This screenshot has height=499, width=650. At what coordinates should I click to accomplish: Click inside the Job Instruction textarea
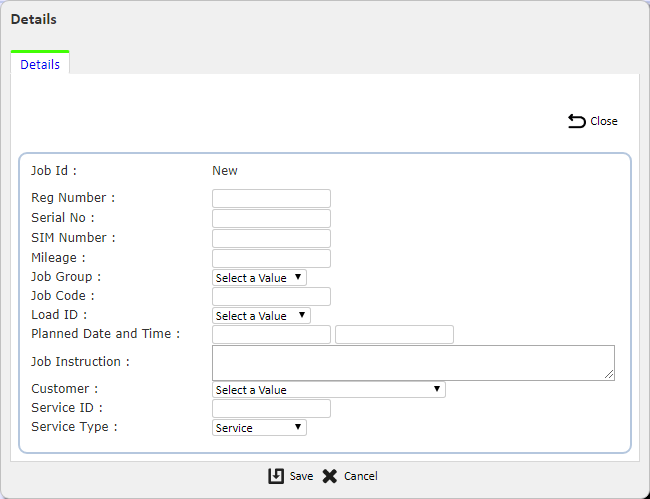[x=413, y=363]
